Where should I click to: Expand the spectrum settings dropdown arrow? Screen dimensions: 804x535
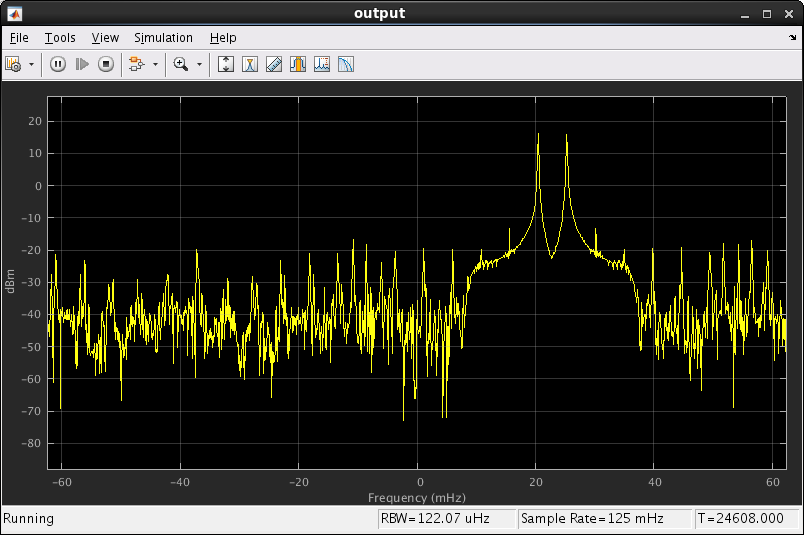coord(32,64)
